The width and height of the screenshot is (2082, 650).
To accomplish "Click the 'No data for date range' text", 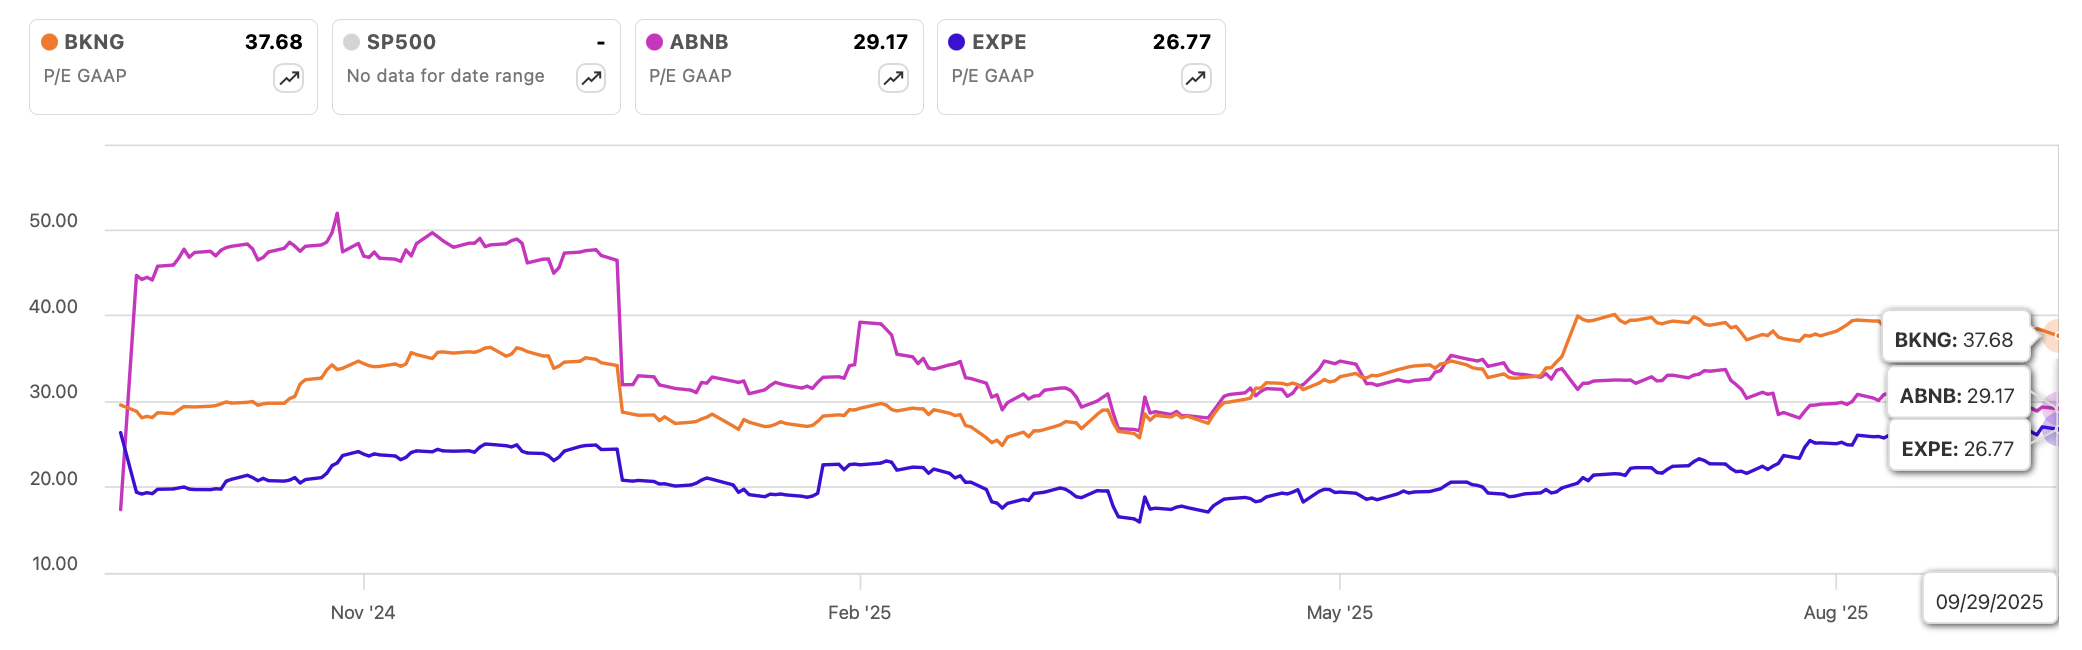I will [x=444, y=76].
